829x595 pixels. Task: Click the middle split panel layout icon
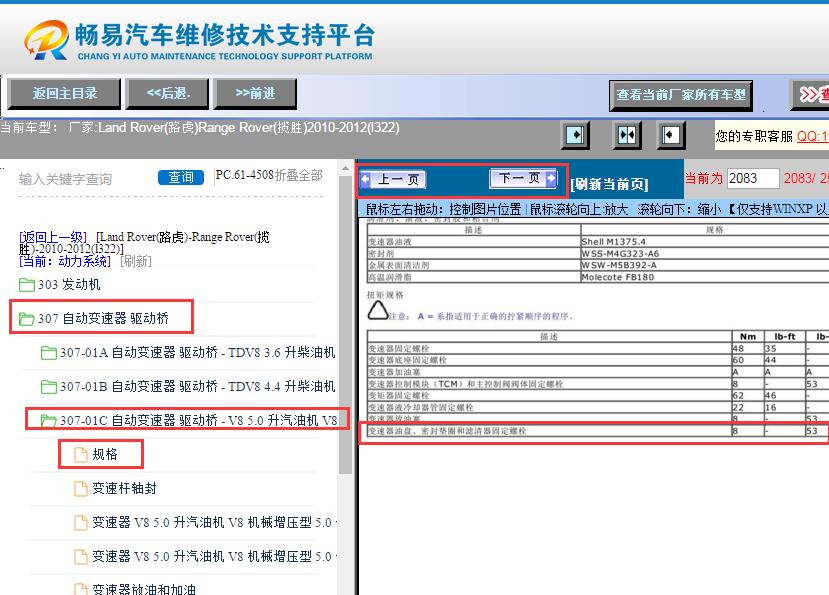(627, 135)
